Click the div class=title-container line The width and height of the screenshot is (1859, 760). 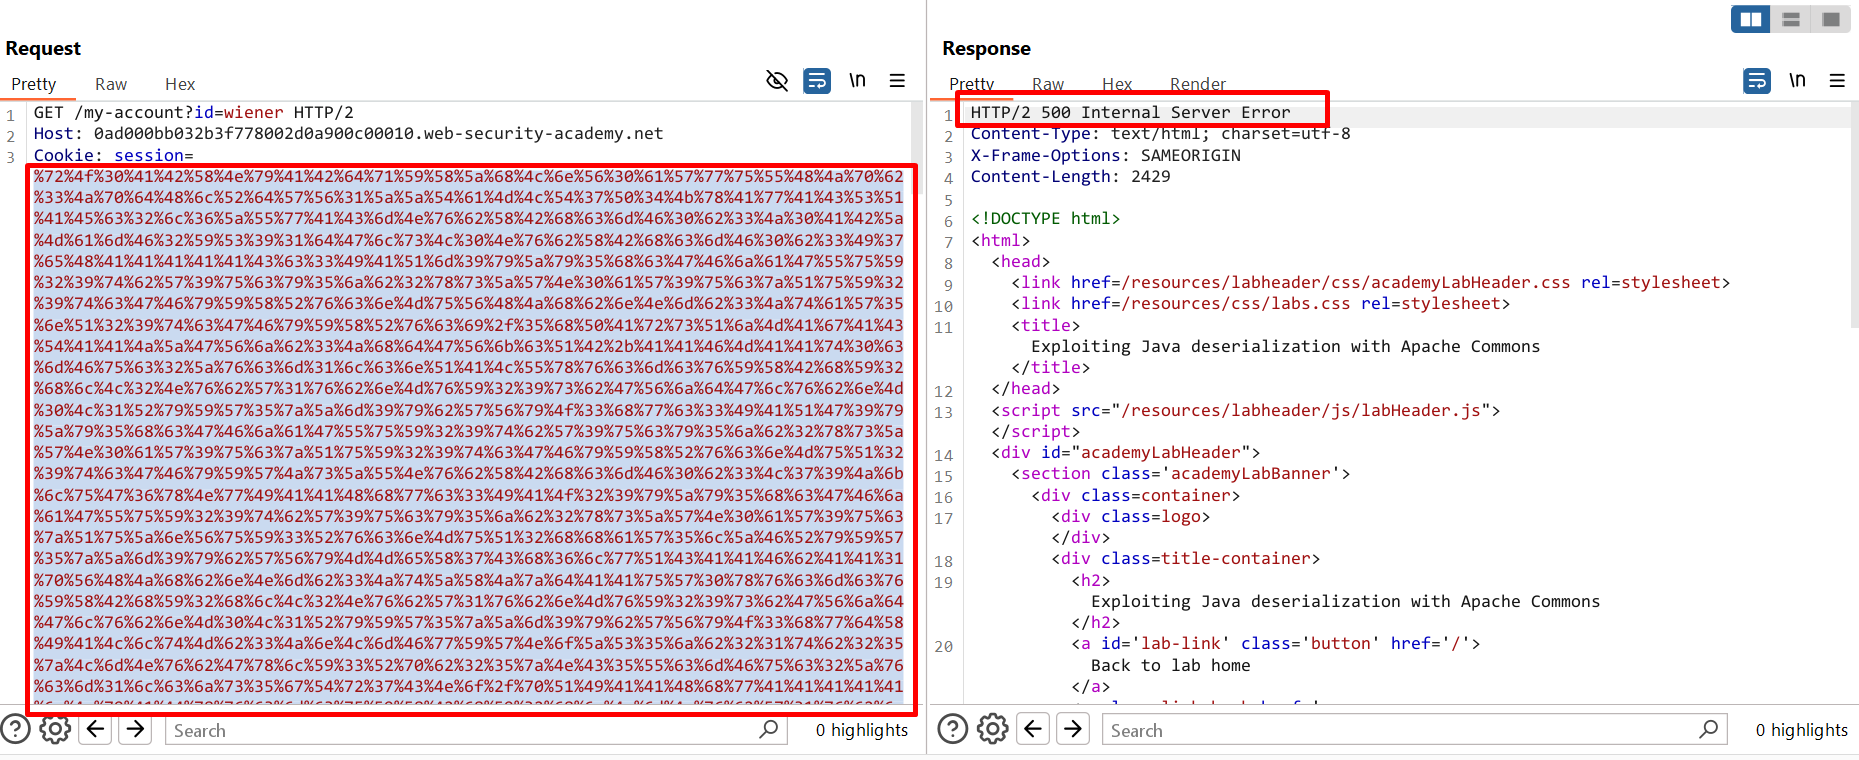click(1185, 559)
